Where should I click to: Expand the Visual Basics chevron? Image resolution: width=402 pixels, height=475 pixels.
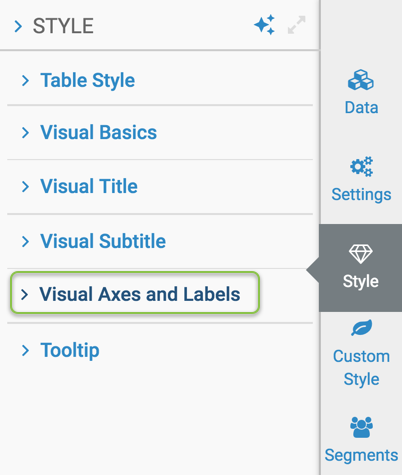tap(25, 133)
